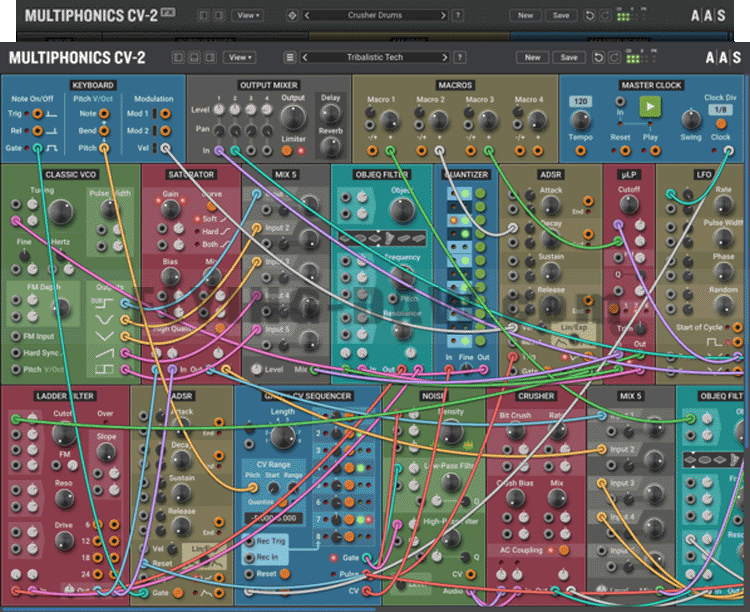Go to next preset in Crusher Drums window

tap(443, 15)
